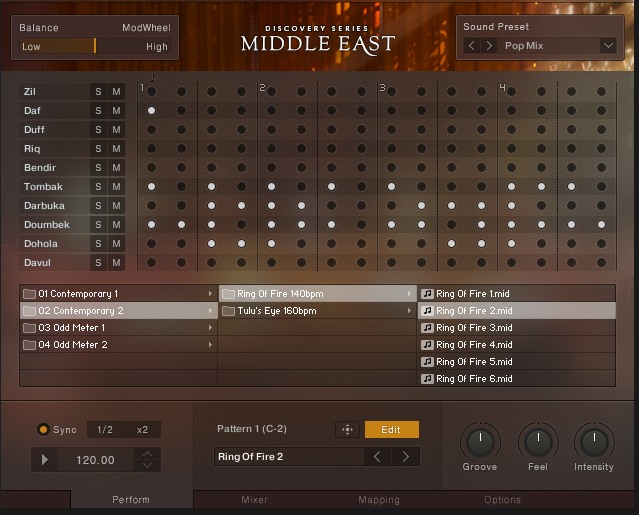Open Tulu's Eye 160bpm folder
639x515 pixels.
click(x=317, y=311)
